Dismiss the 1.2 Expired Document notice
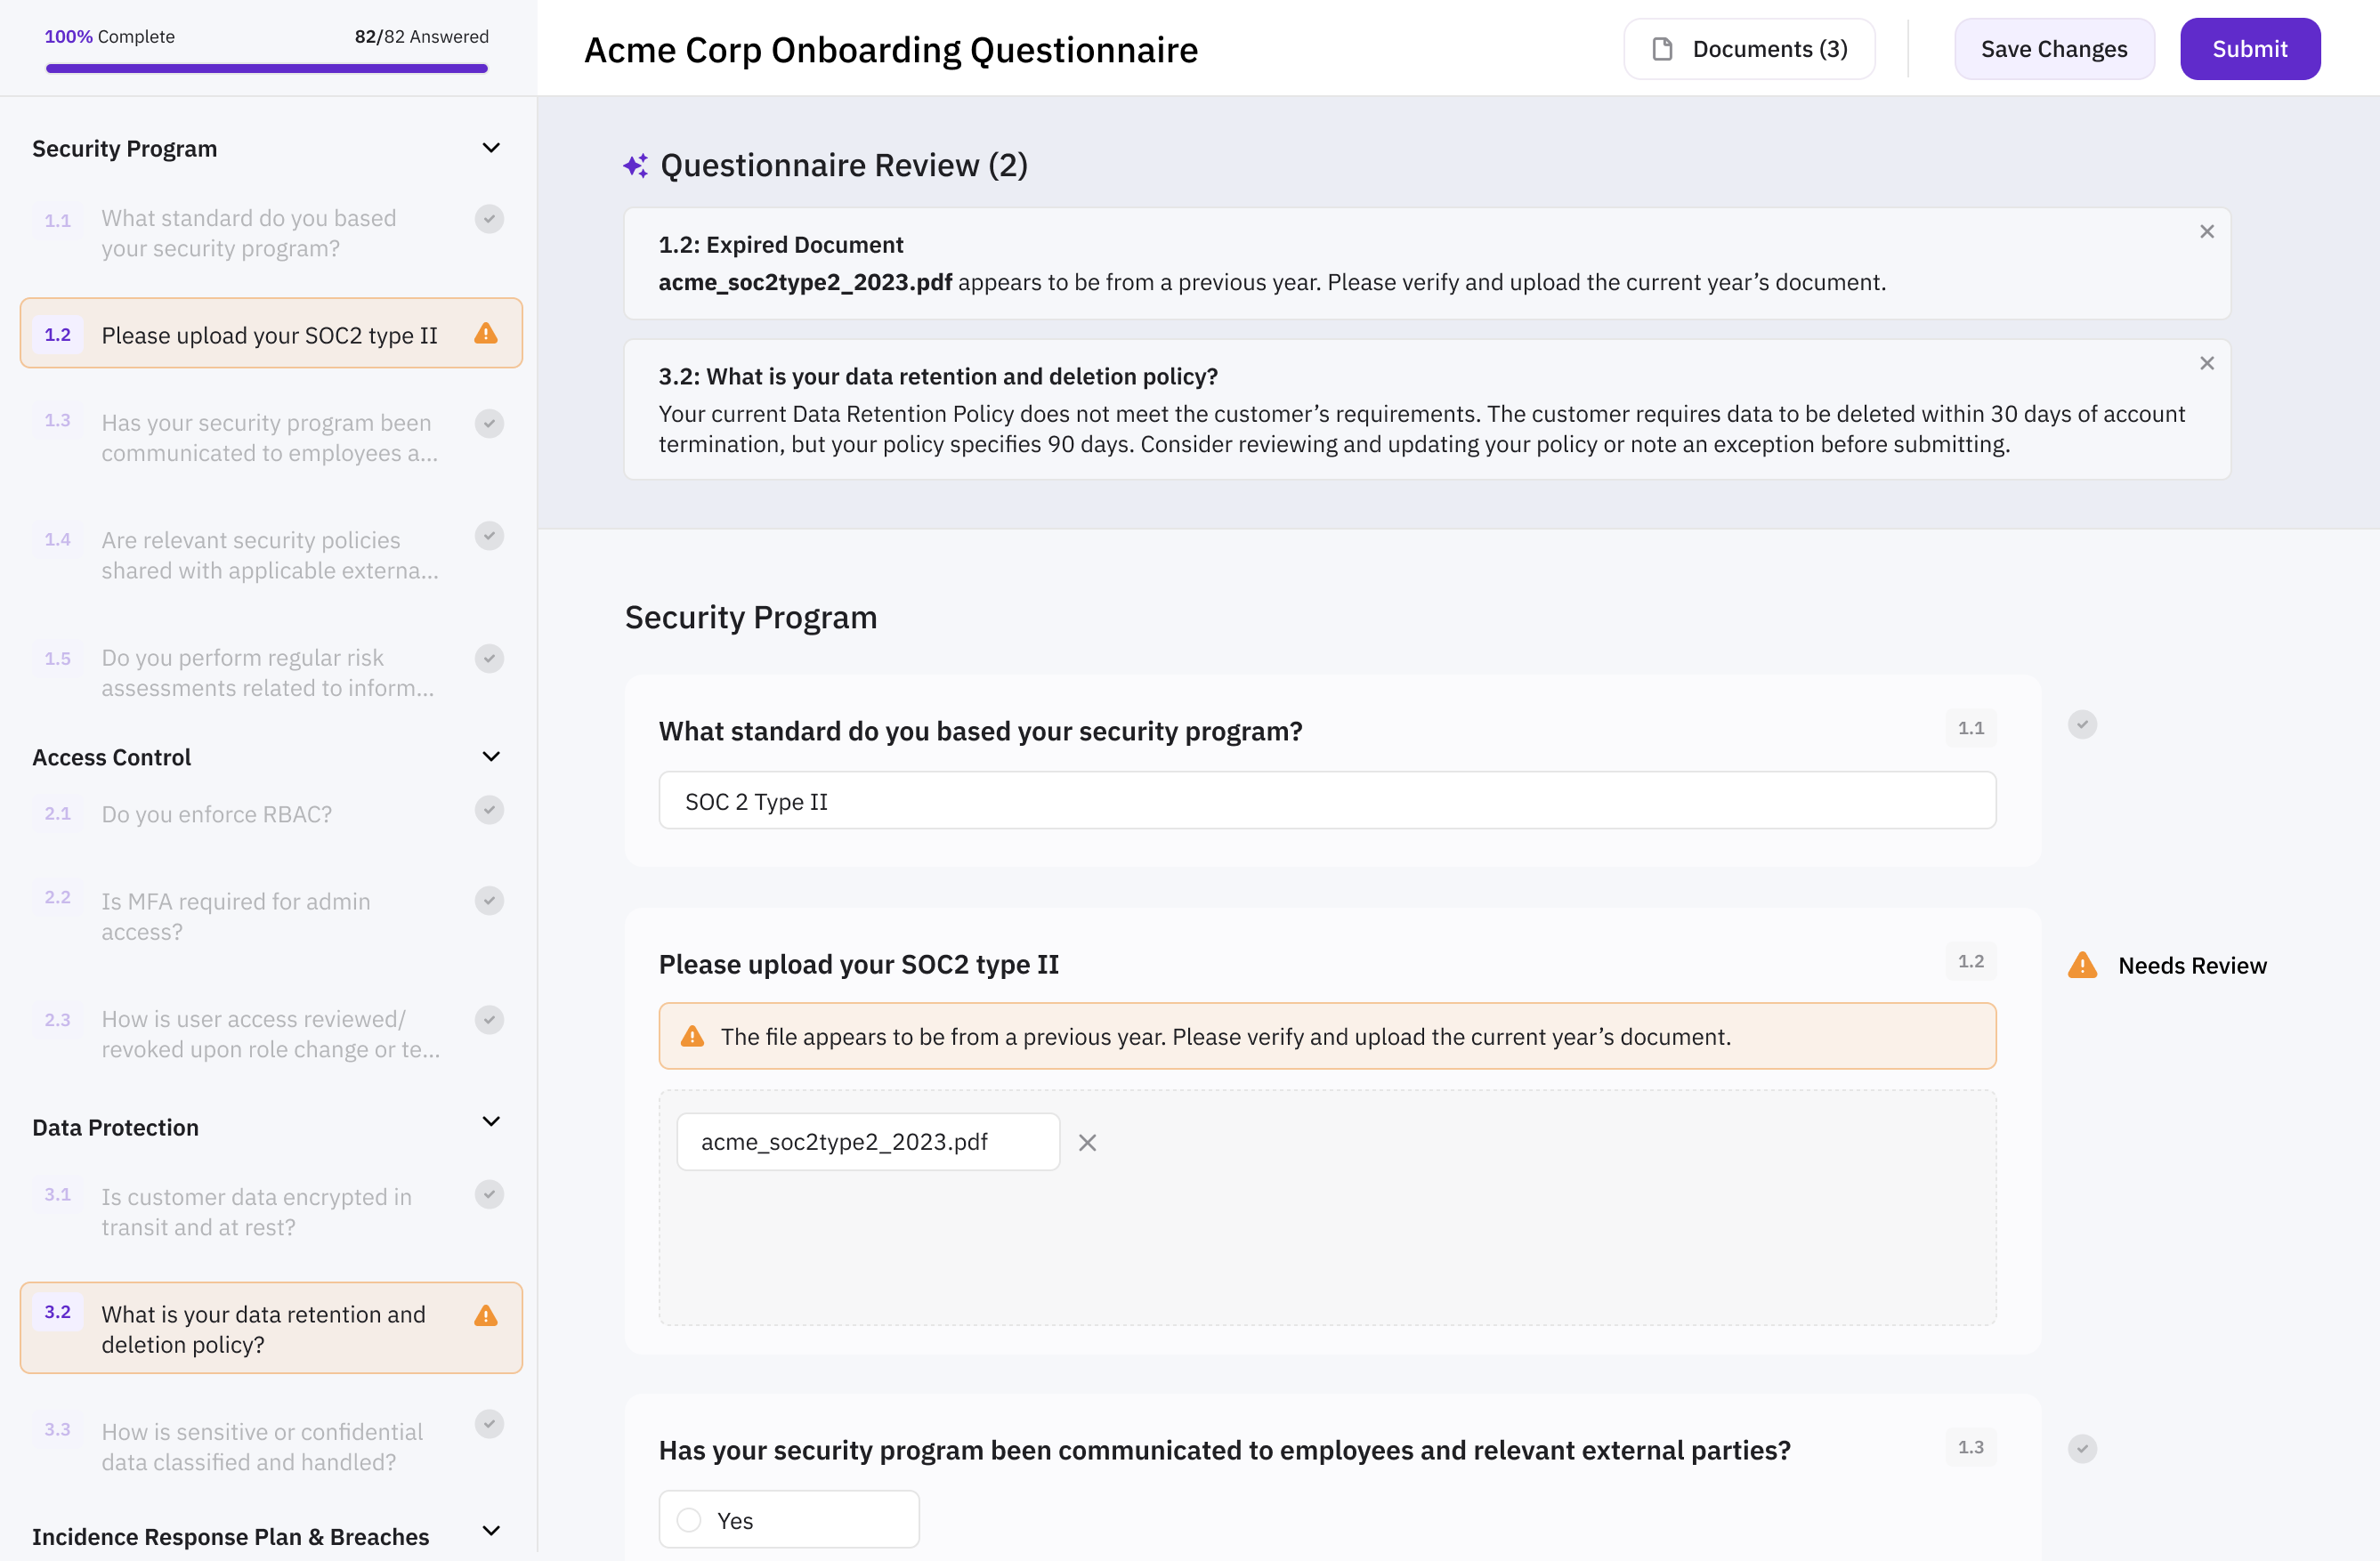The image size is (2380, 1561). click(x=2206, y=232)
